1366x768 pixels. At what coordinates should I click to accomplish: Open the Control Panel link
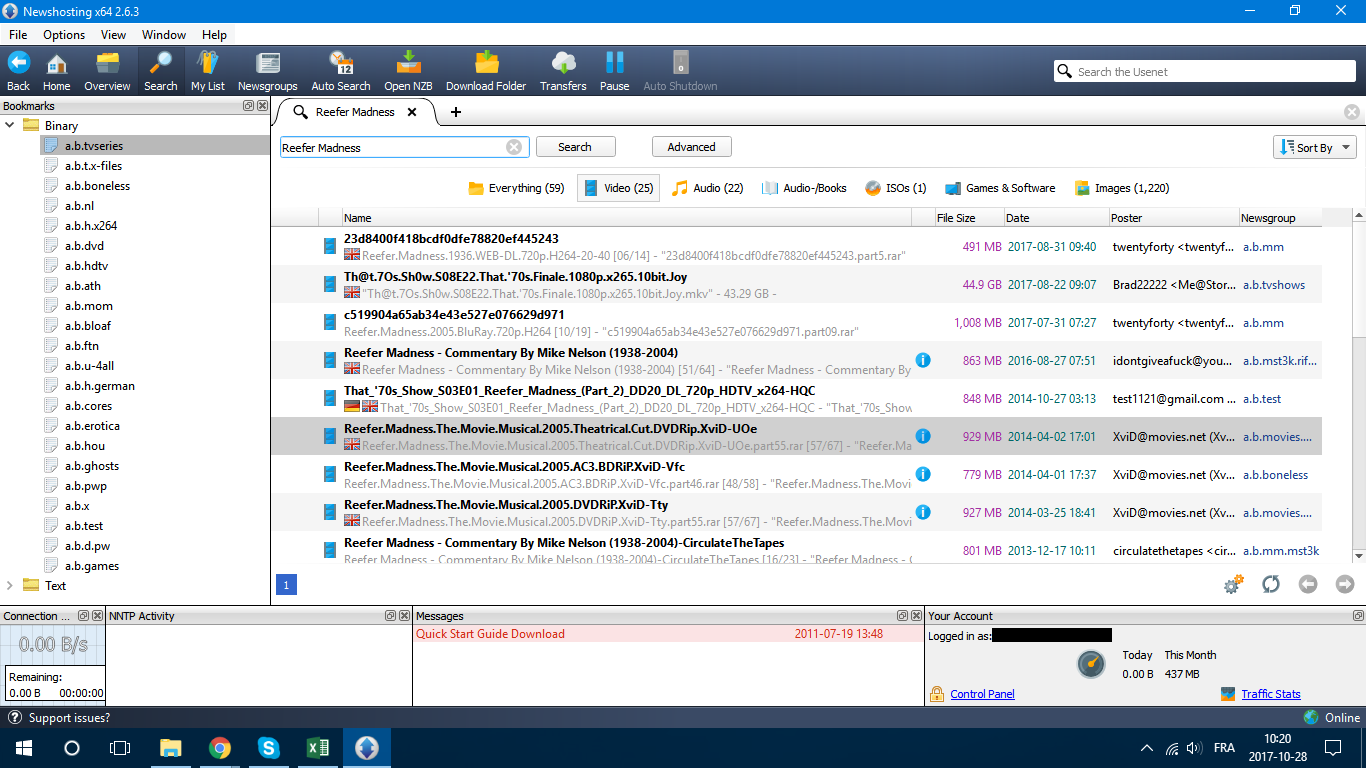pyautogui.click(x=982, y=694)
